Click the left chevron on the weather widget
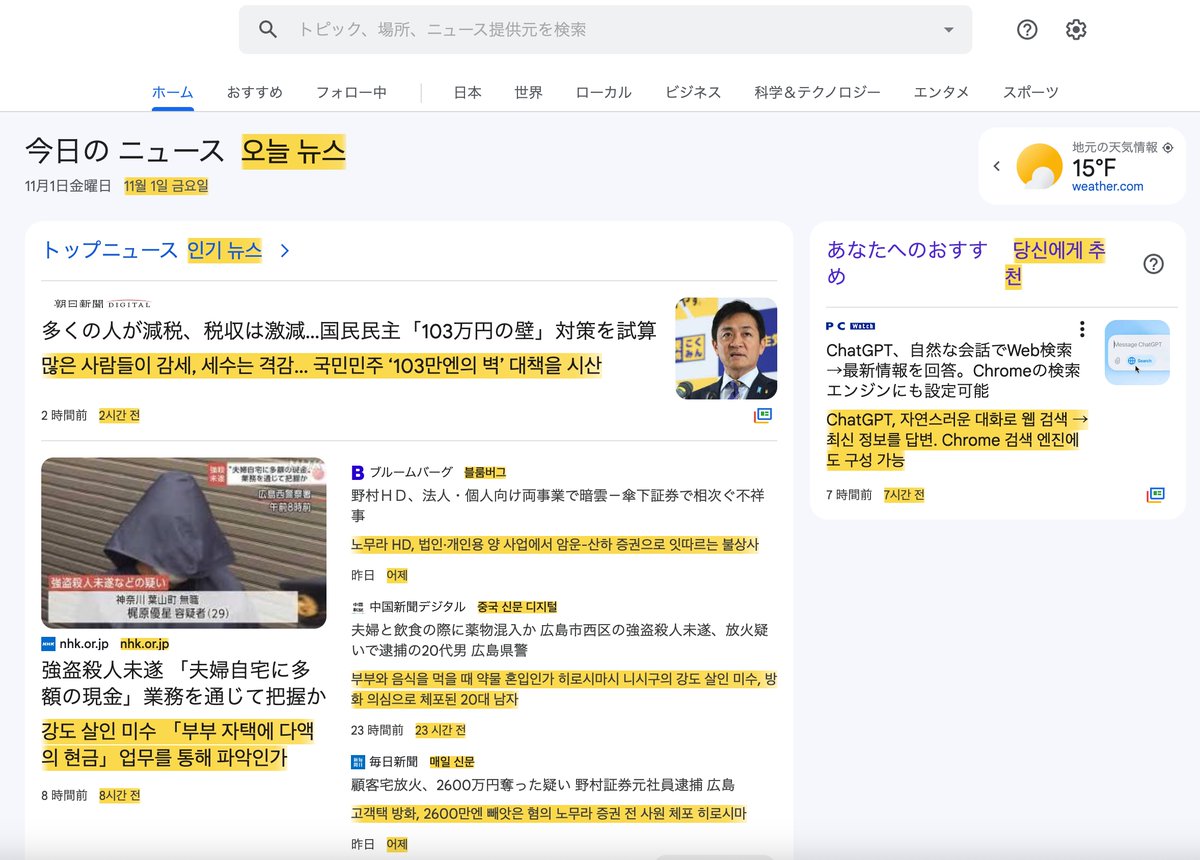The image size is (1200, 860). coord(996,166)
